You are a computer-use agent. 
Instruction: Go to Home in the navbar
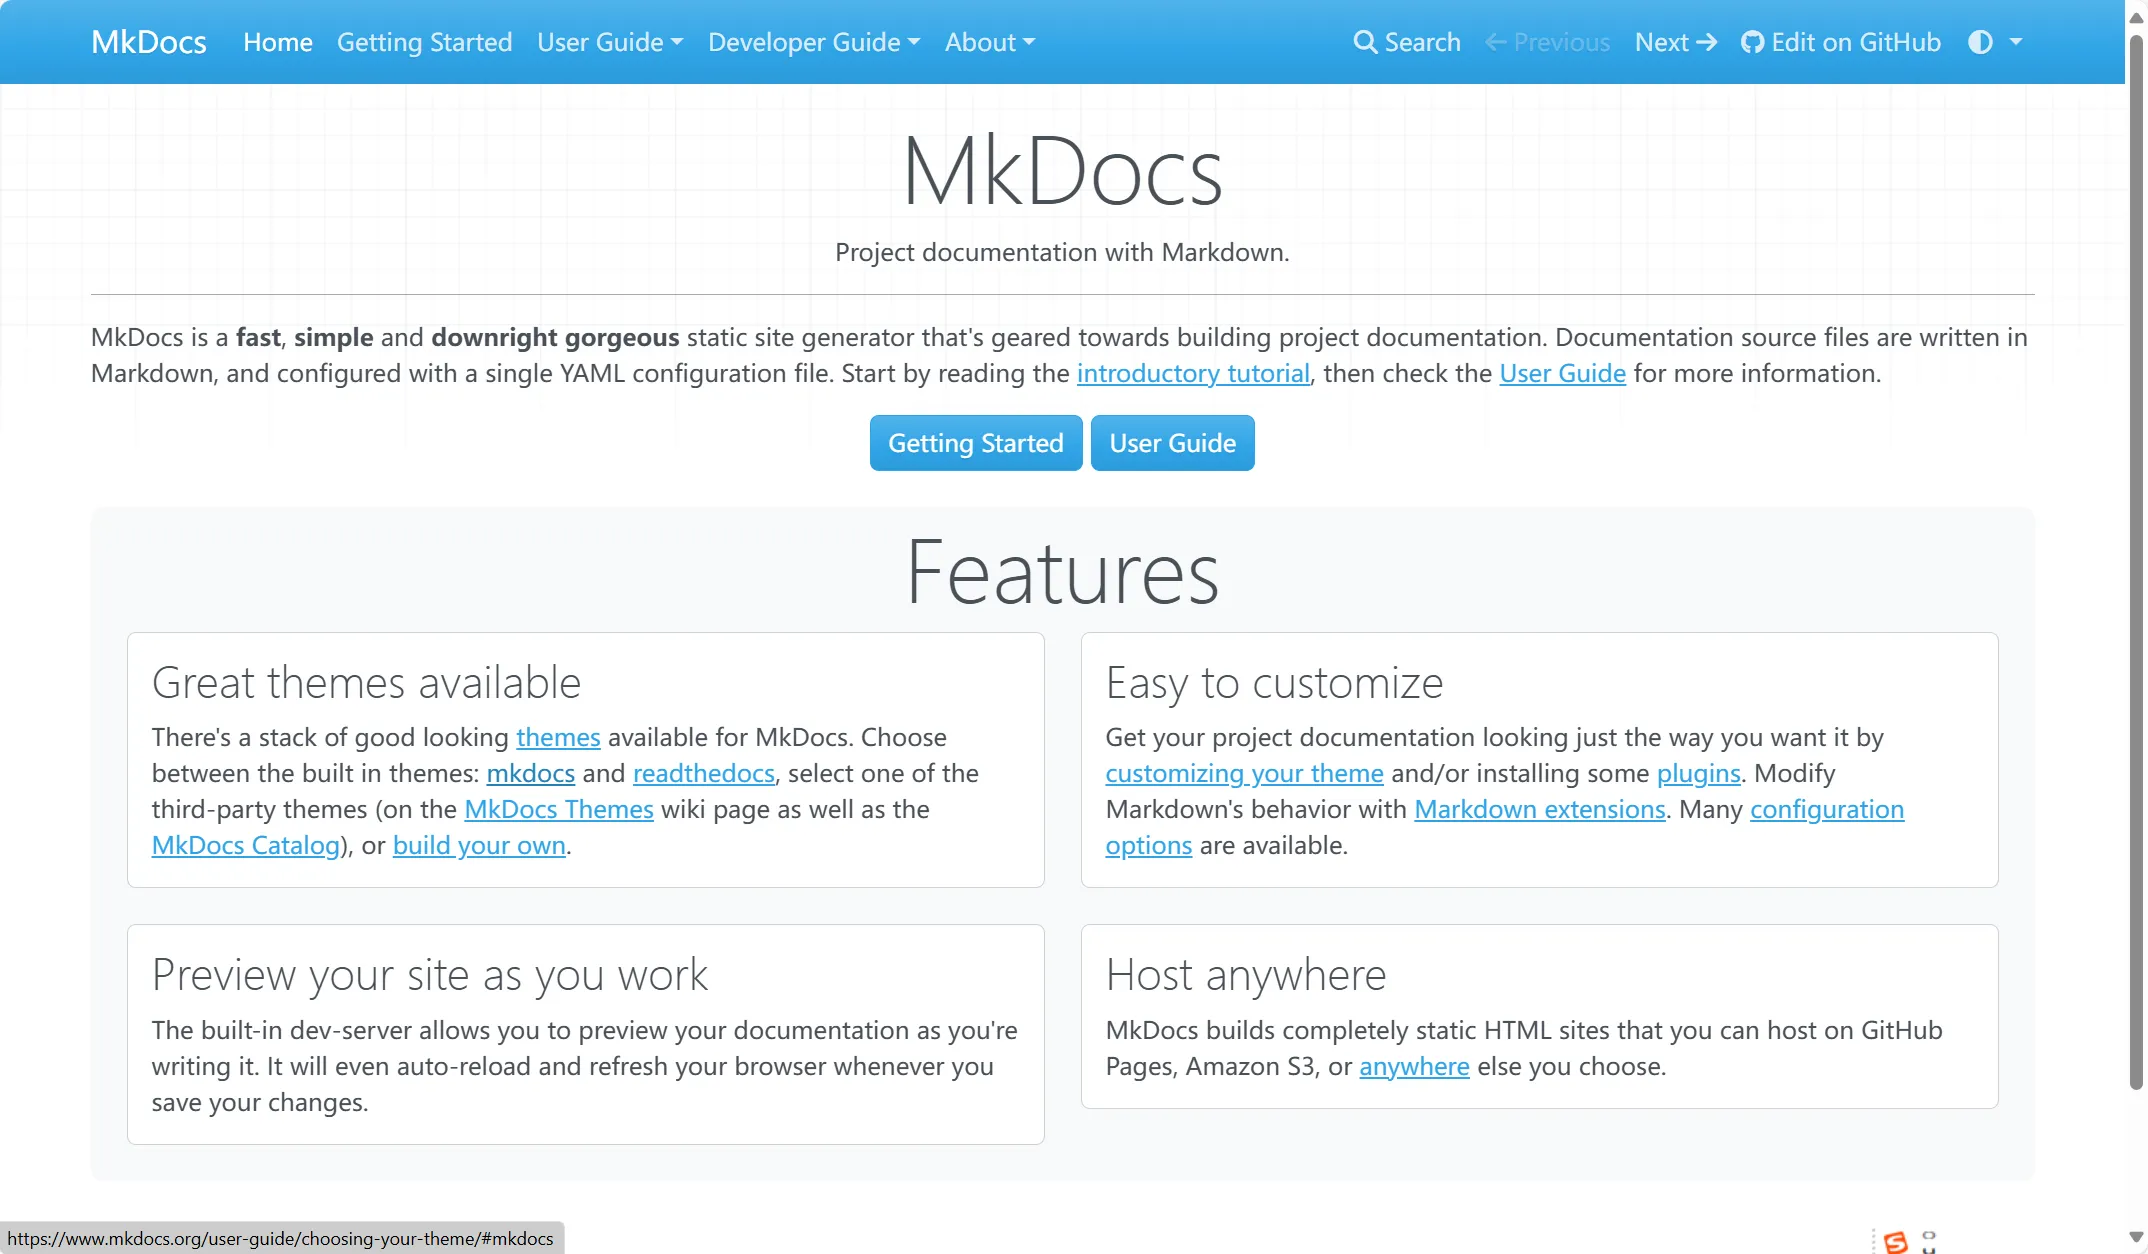(278, 42)
